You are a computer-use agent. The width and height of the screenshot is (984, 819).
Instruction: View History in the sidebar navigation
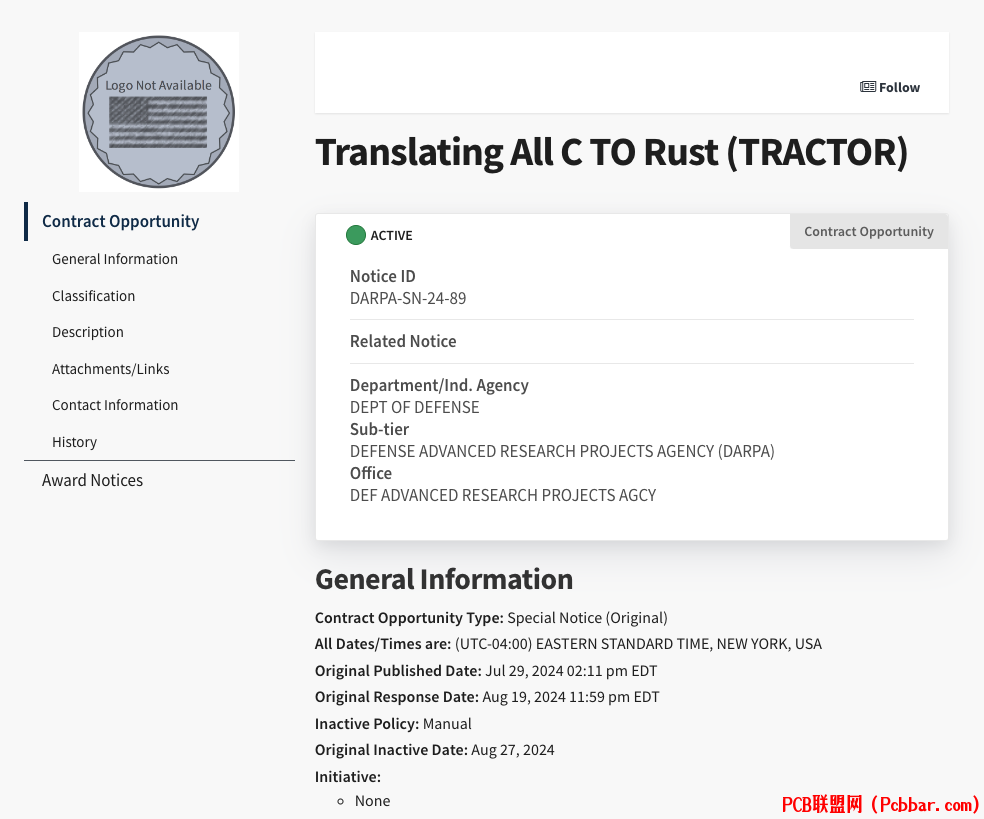pos(75,442)
